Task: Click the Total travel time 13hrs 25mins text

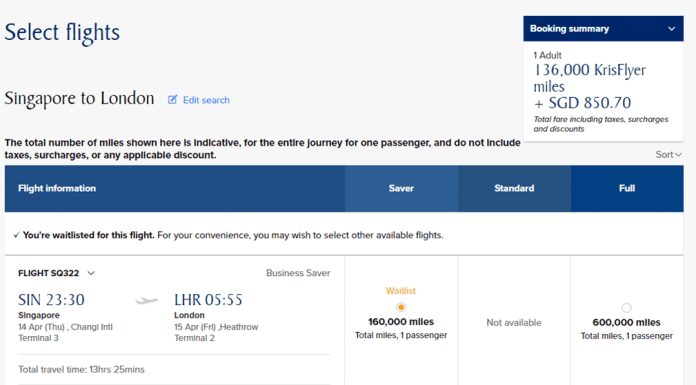Action: tap(81, 369)
